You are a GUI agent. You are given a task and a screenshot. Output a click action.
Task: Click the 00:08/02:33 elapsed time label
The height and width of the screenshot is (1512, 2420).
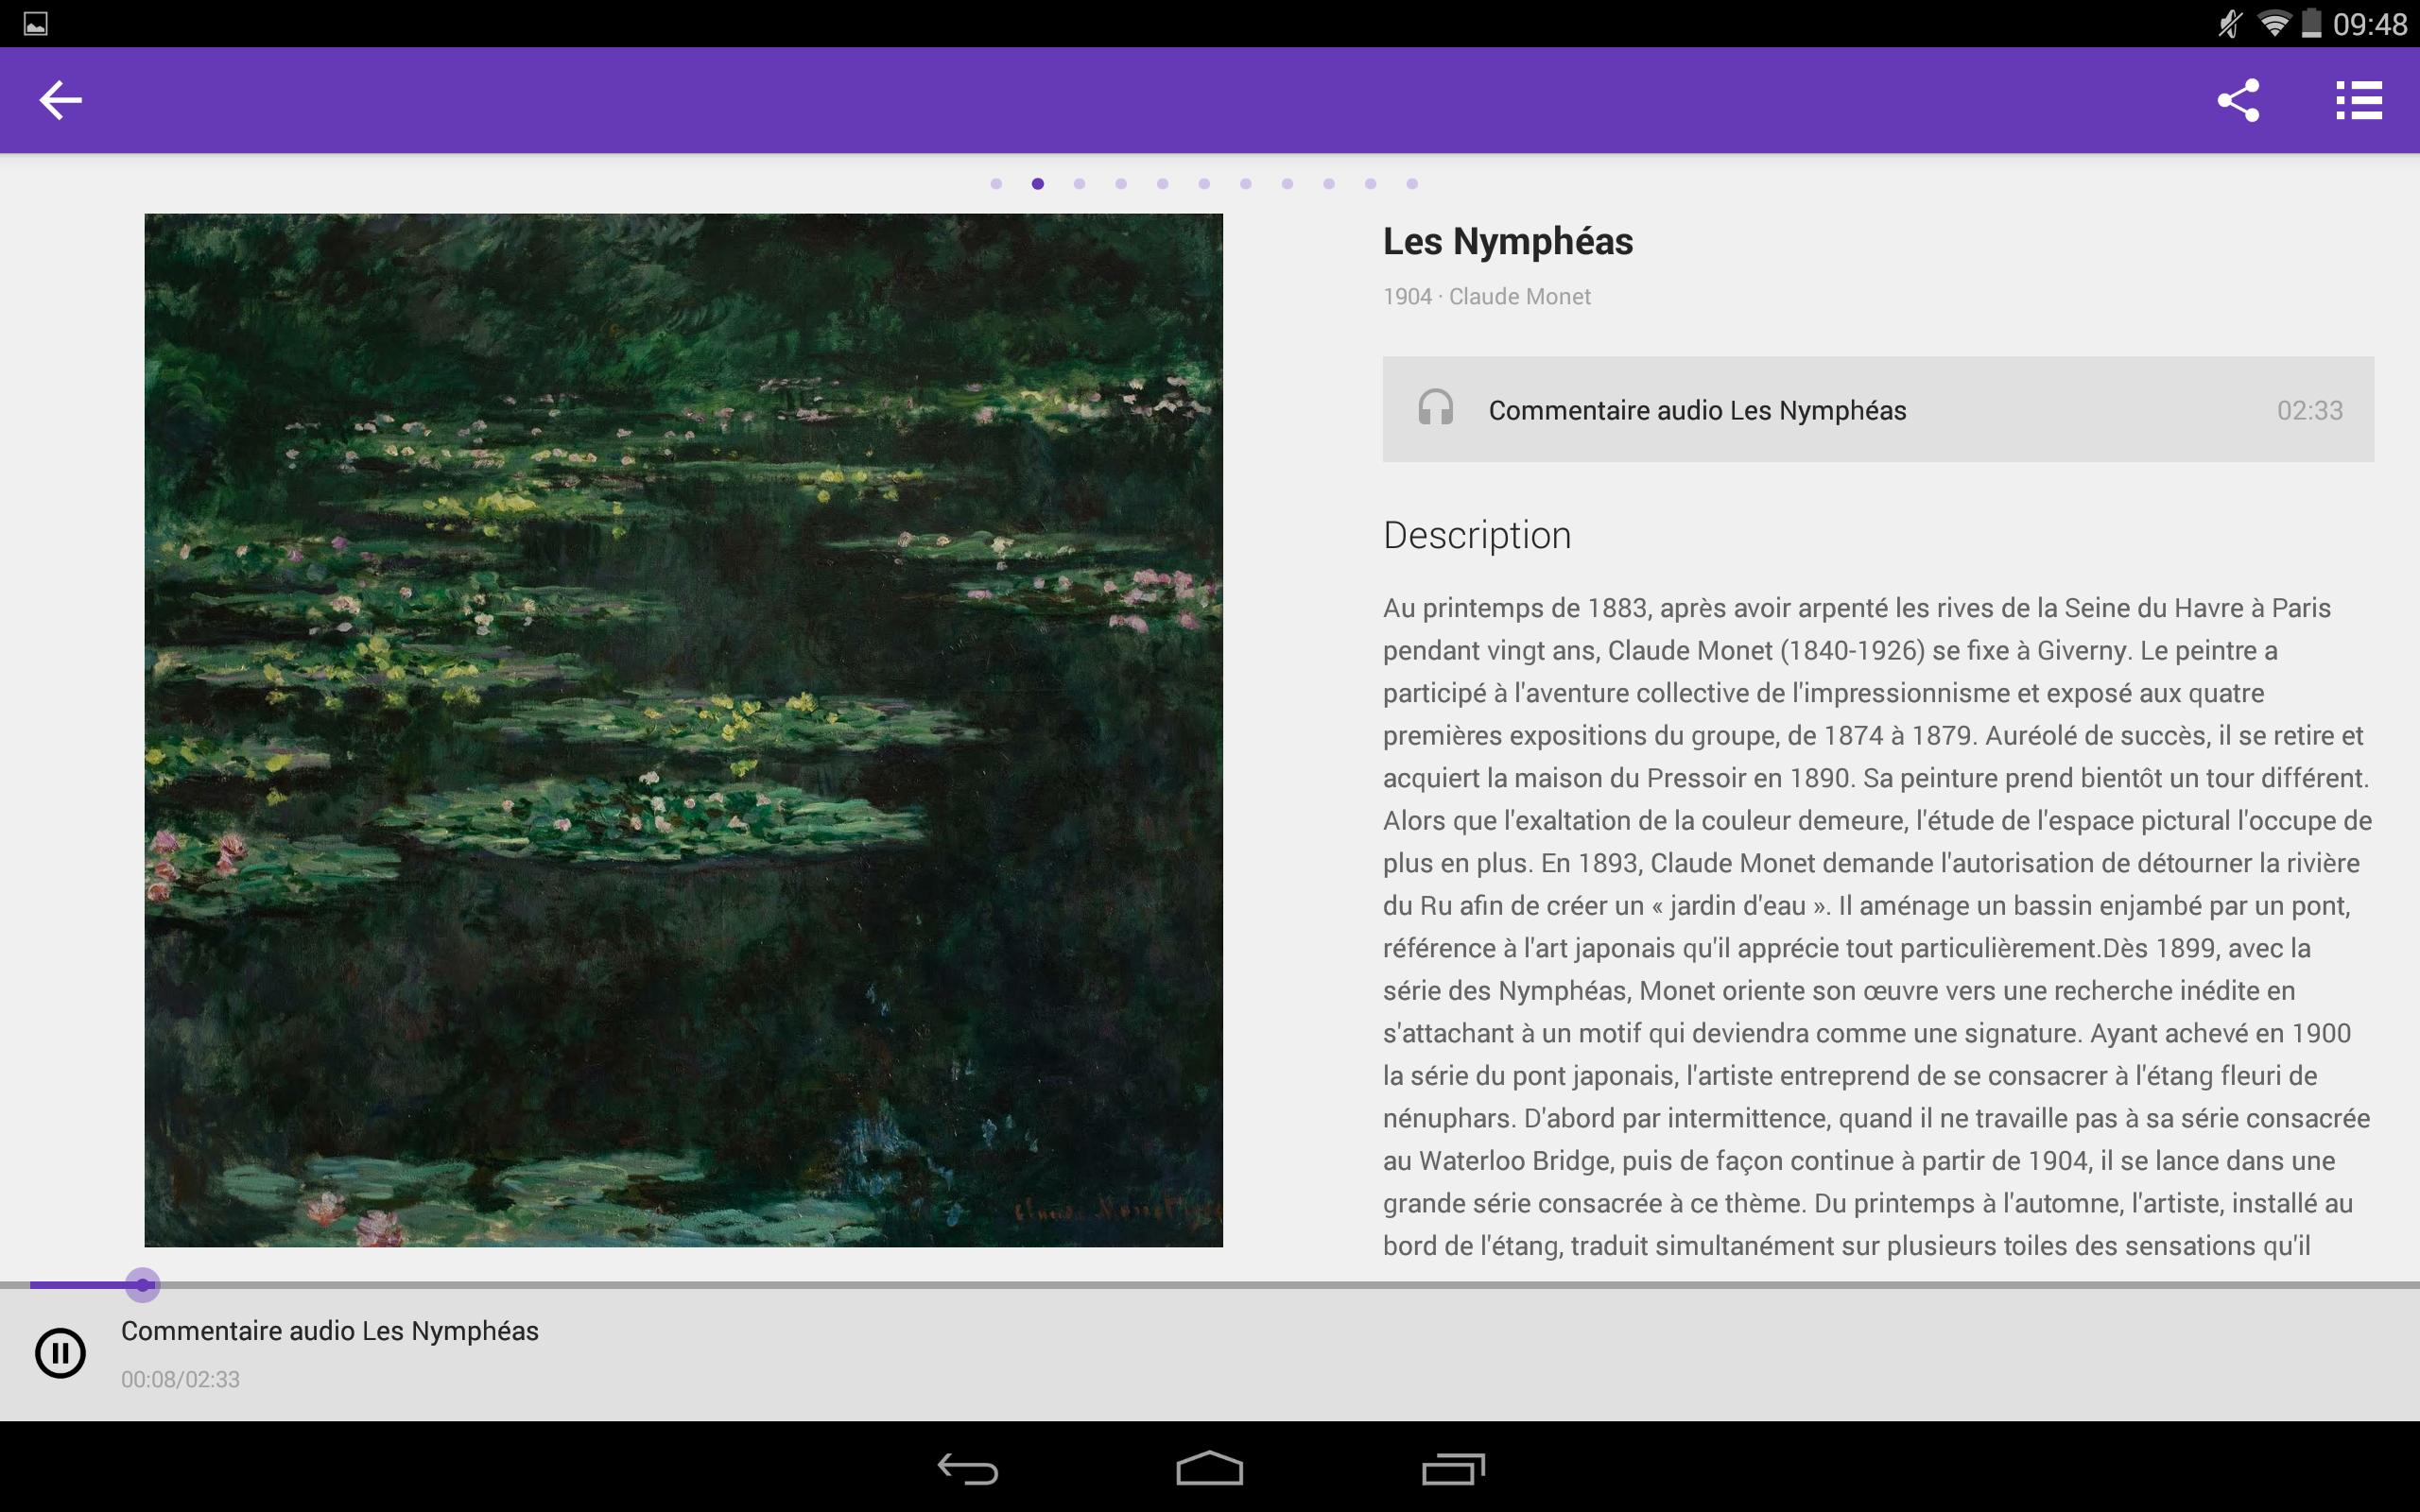point(180,1380)
